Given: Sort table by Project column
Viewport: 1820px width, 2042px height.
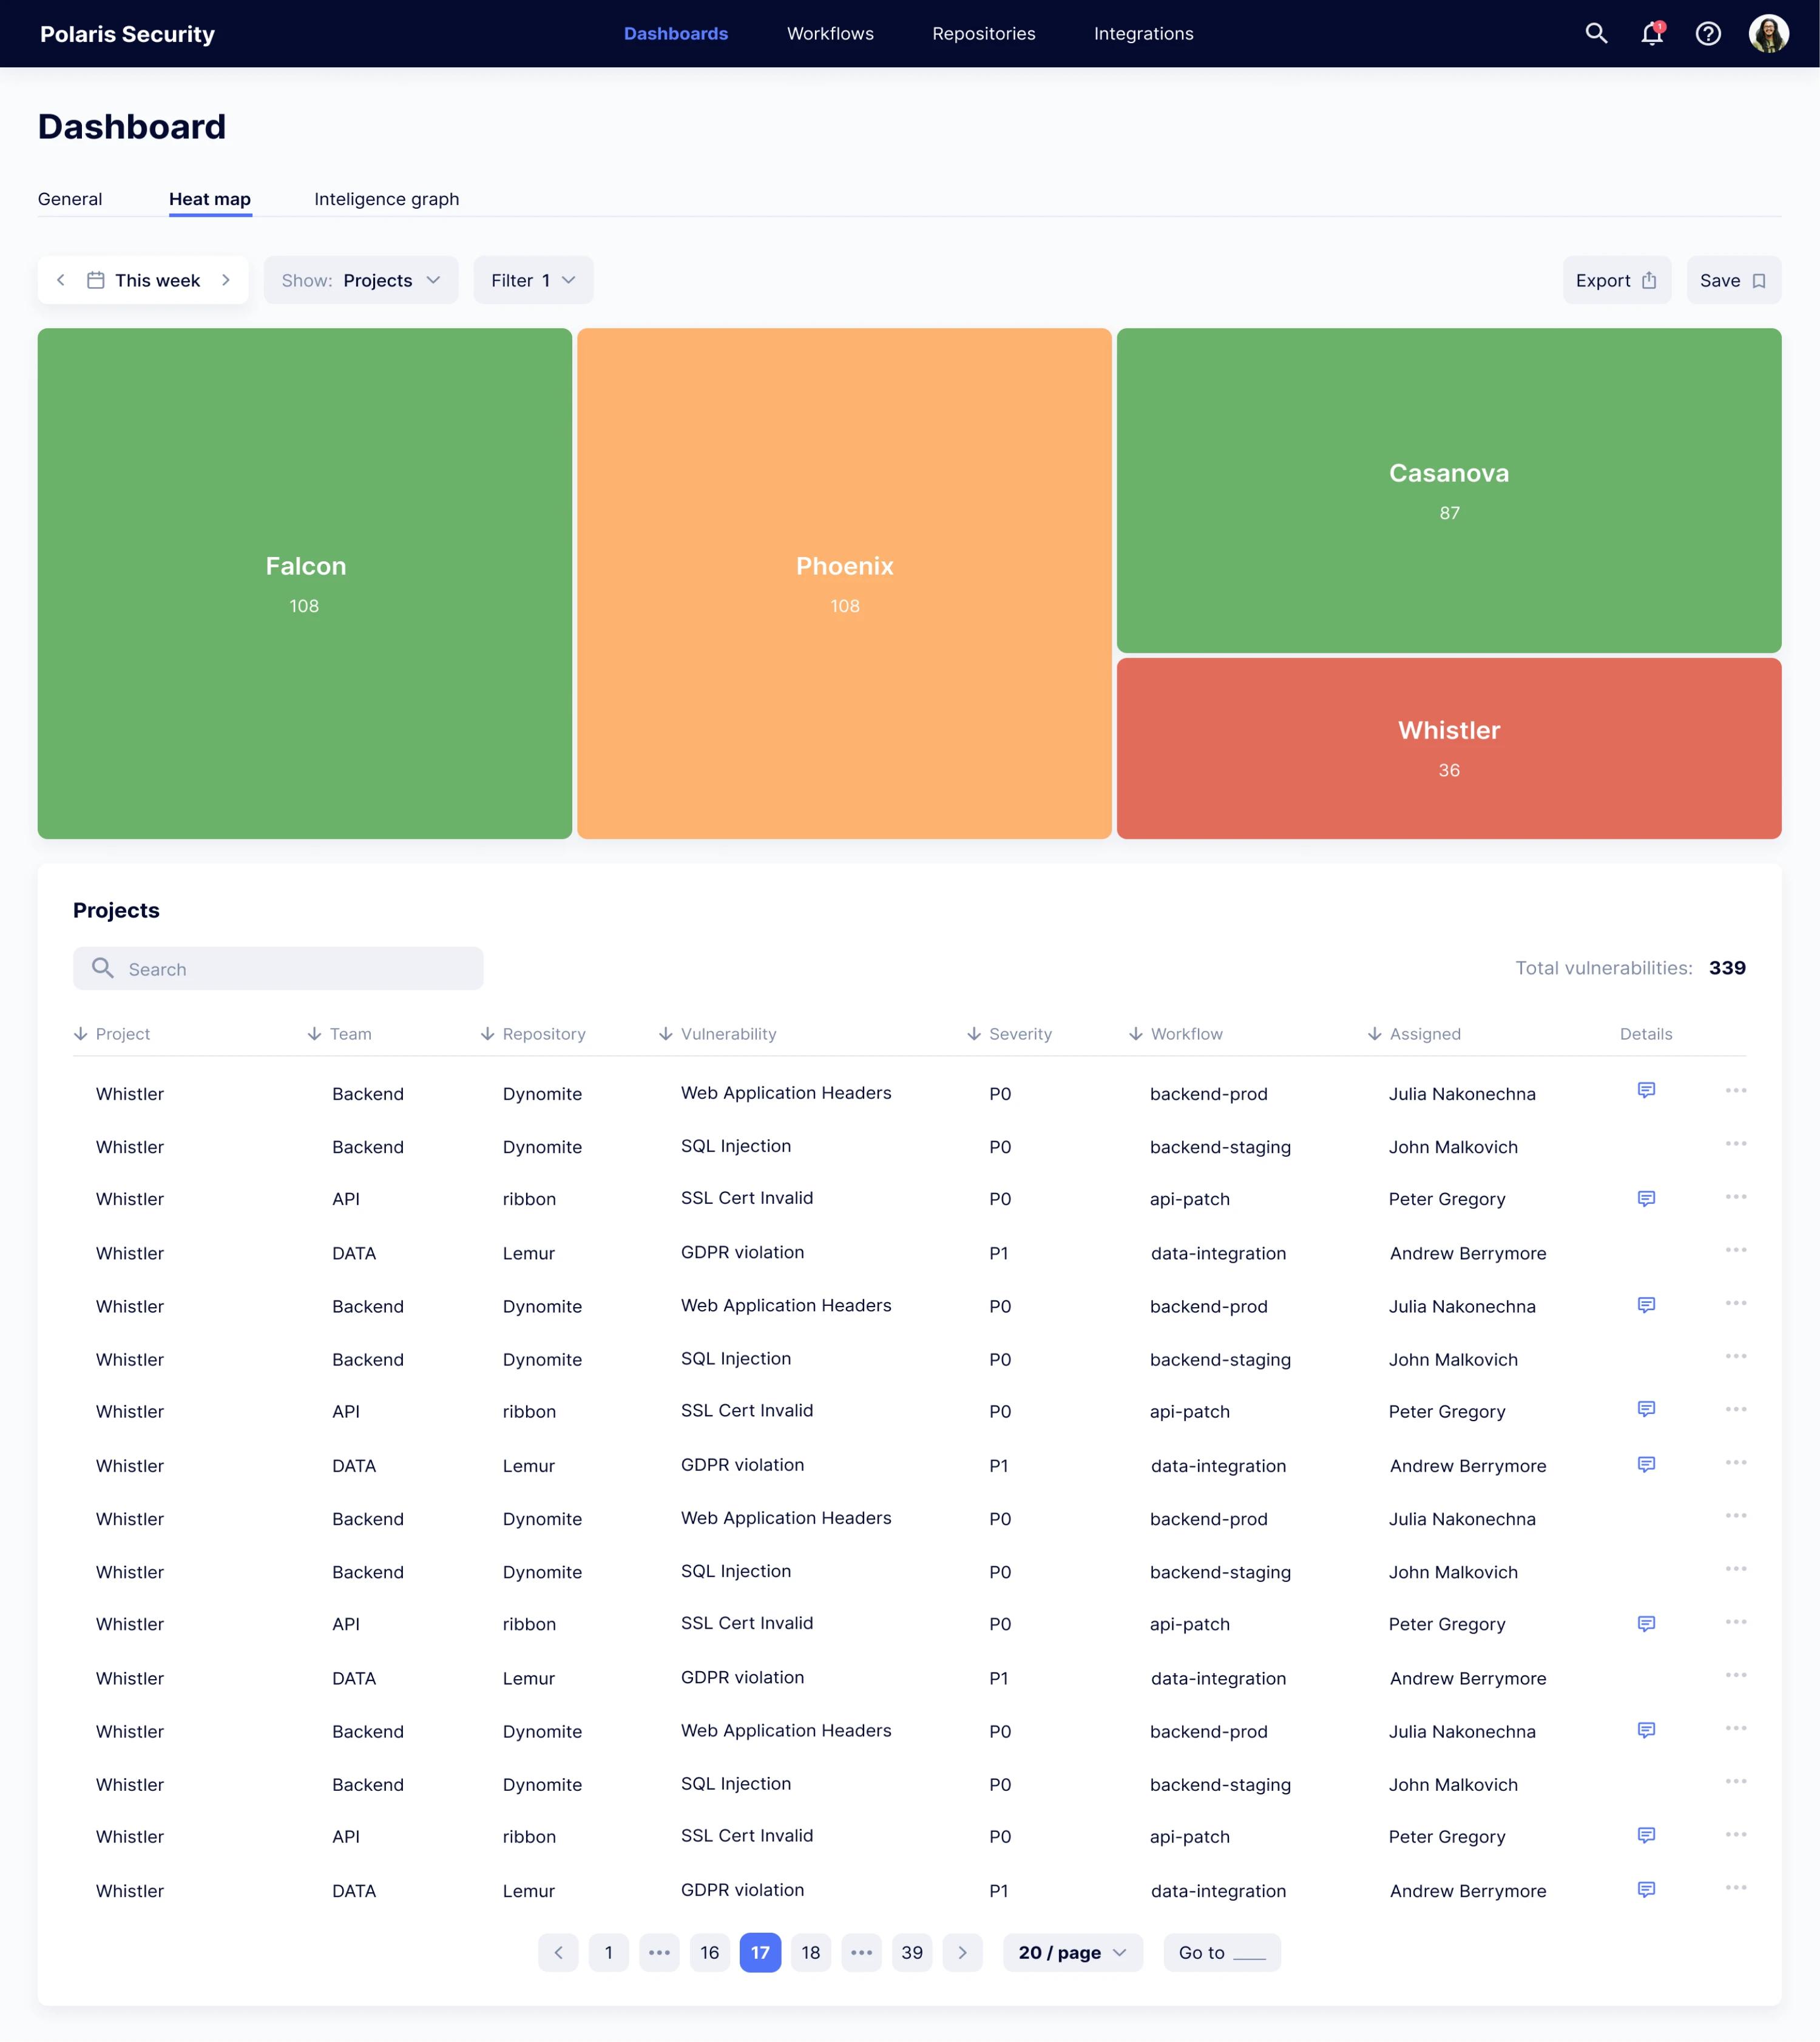Looking at the screenshot, I should tap(112, 1033).
